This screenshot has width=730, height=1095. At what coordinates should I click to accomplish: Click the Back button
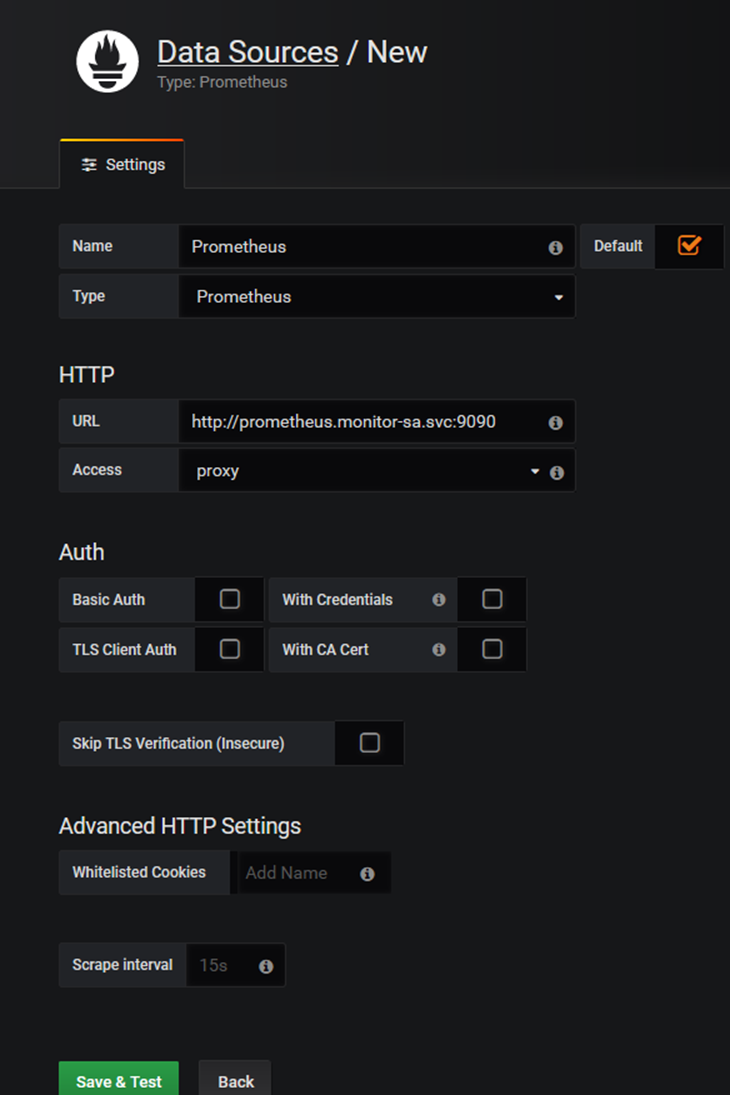point(235,1080)
